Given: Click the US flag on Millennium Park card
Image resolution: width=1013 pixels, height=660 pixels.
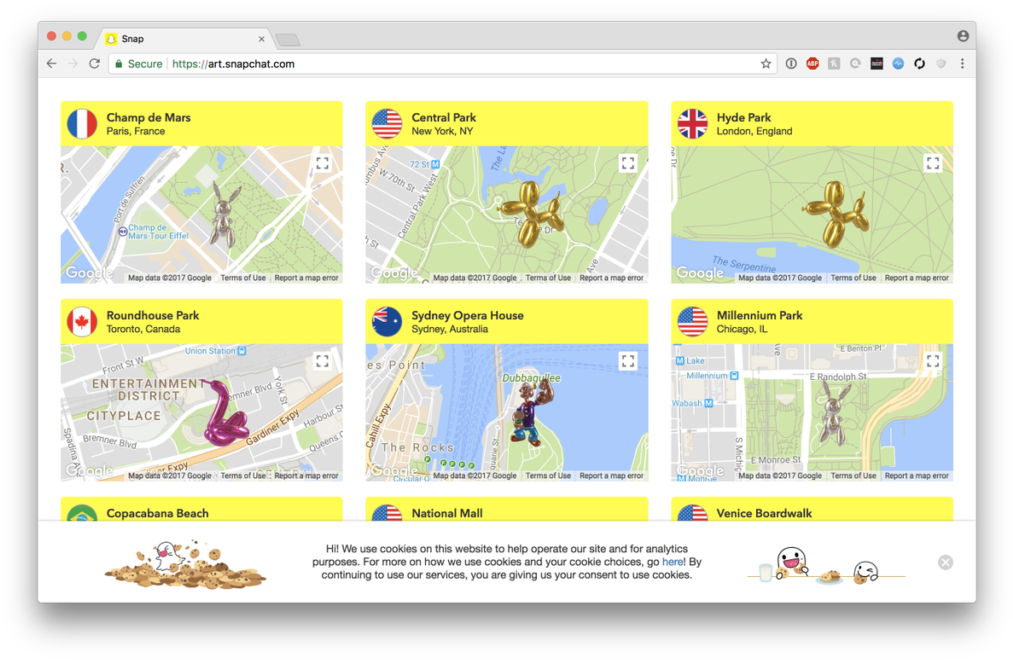Looking at the screenshot, I should [x=693, y=321].
